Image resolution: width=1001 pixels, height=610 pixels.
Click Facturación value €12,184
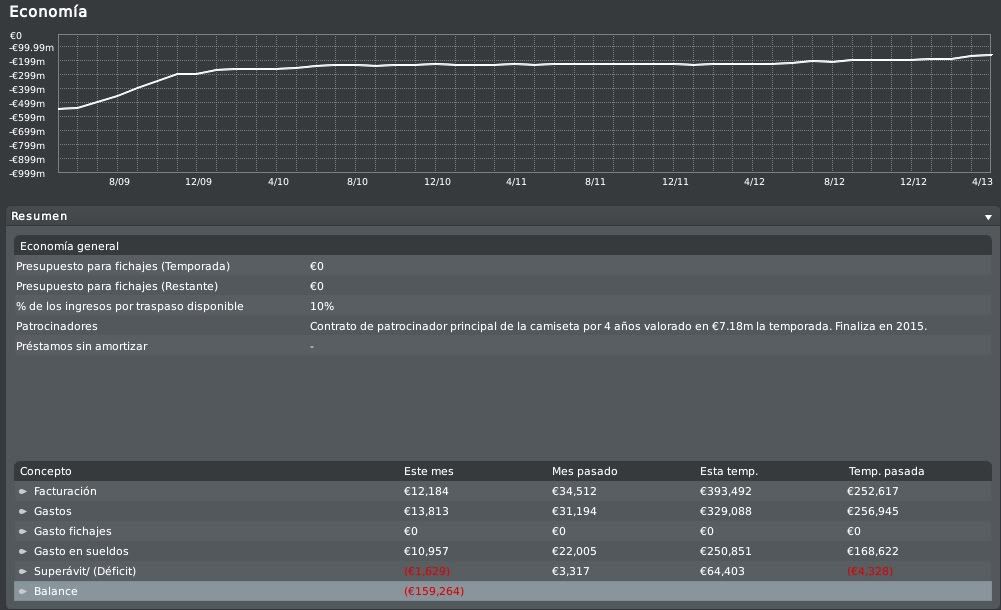point(426,491)
